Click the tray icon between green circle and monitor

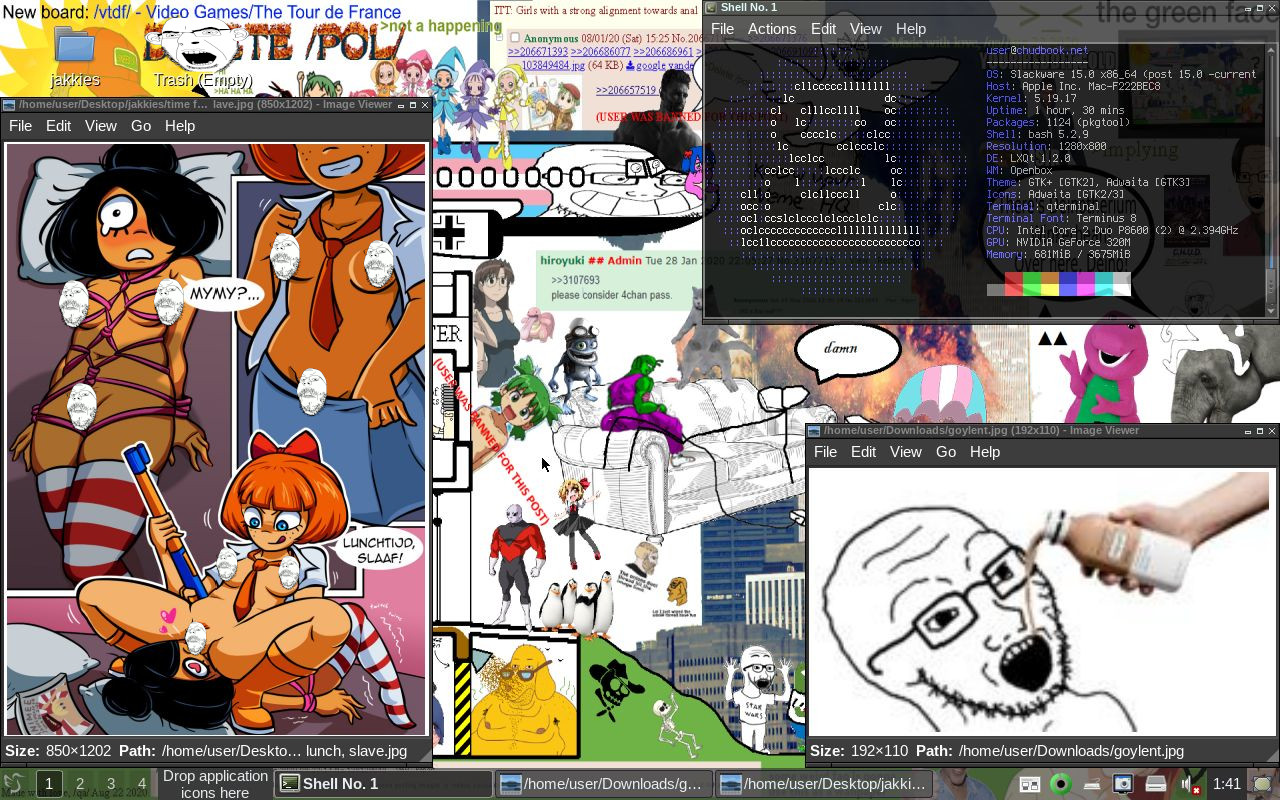coord(1092,784)
